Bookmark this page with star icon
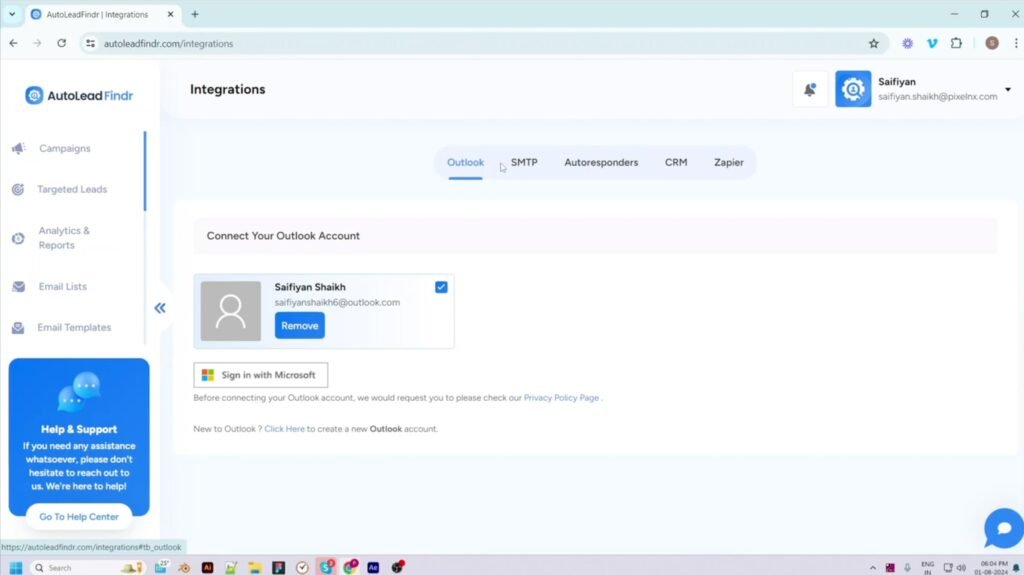 [874, 43]
